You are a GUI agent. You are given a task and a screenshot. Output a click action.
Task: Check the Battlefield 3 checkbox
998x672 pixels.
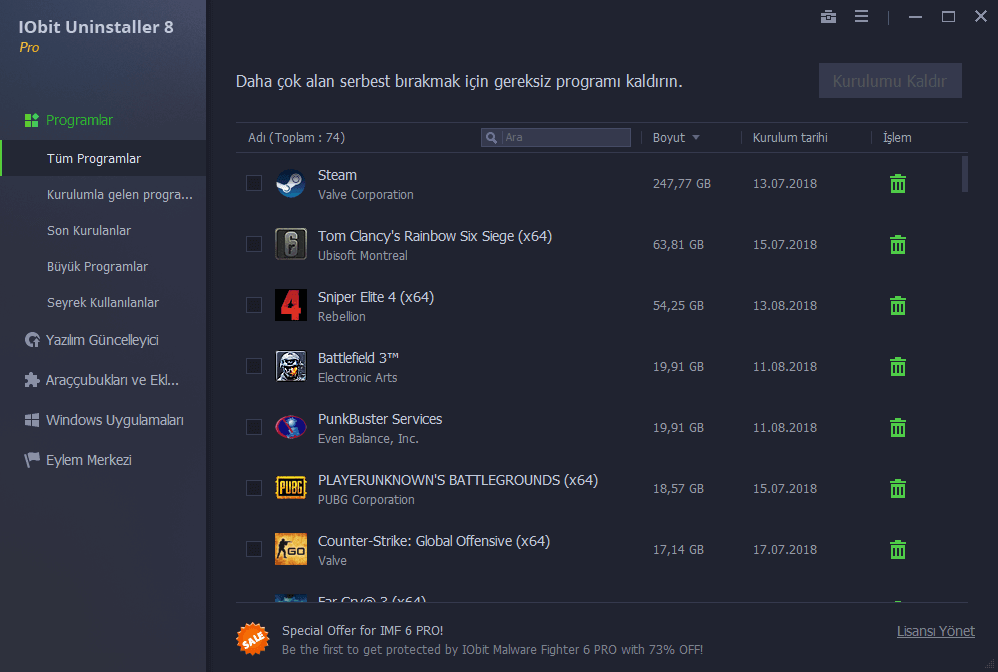pyautogui.click(x=254, y=367)
